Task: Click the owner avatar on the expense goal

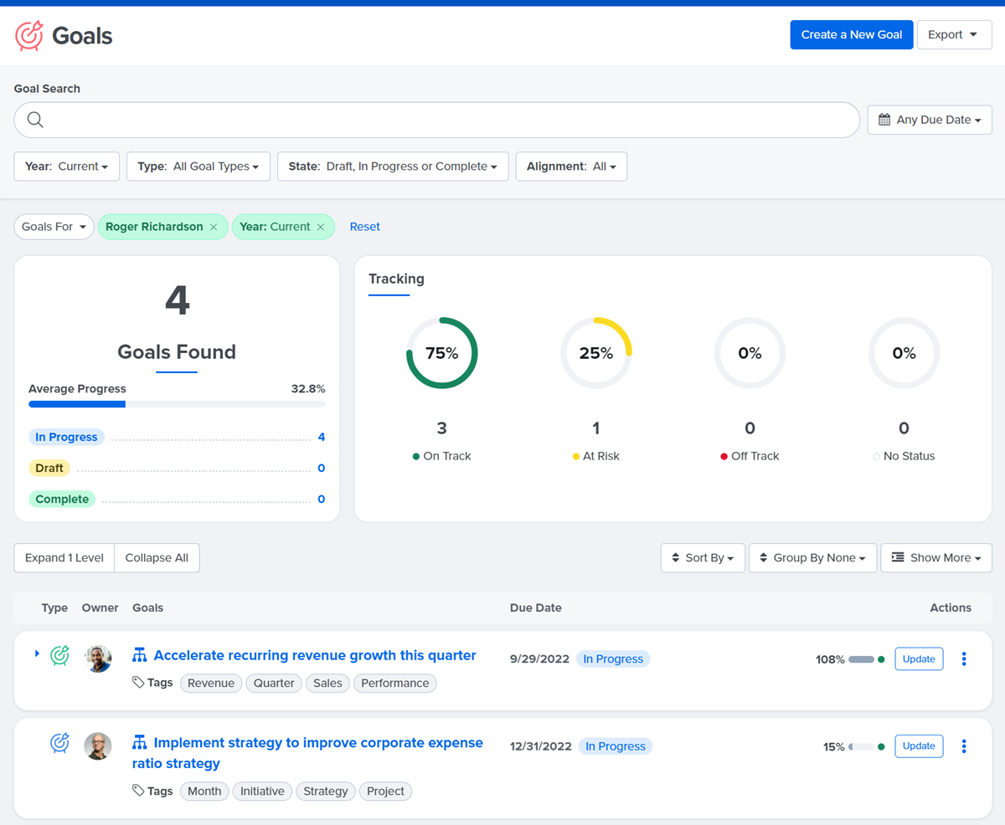Action: point(98,746)
